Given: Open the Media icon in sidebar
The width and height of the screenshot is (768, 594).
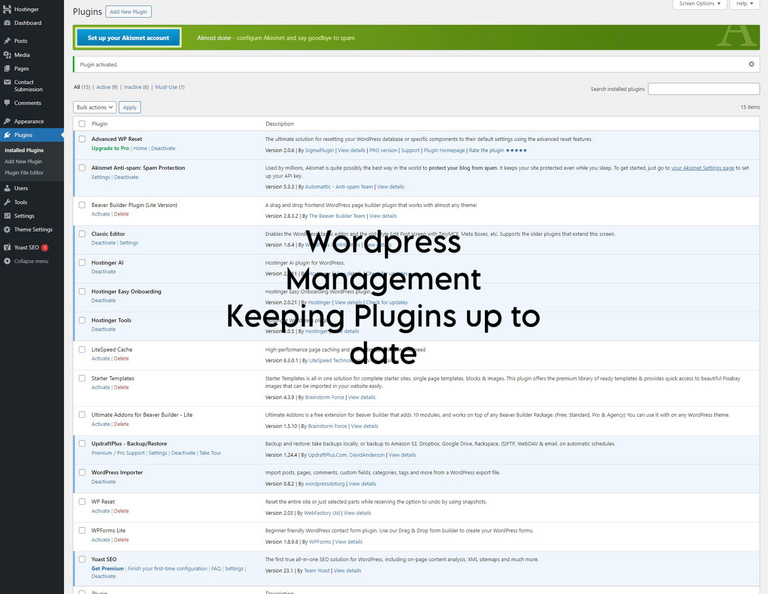Looking at the screenshot, I should tap(7, 55).
